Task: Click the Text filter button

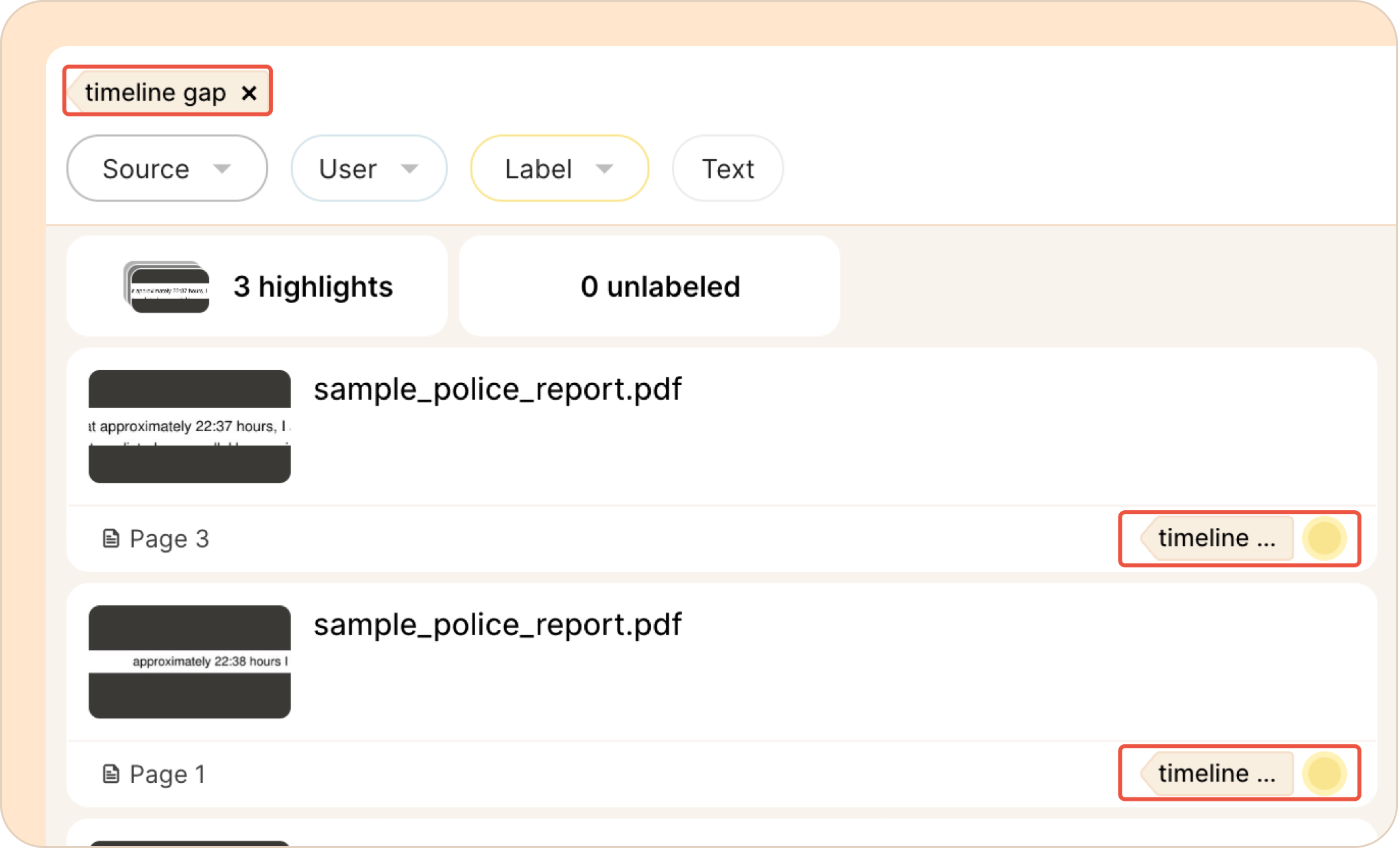Action: (728, 169)
